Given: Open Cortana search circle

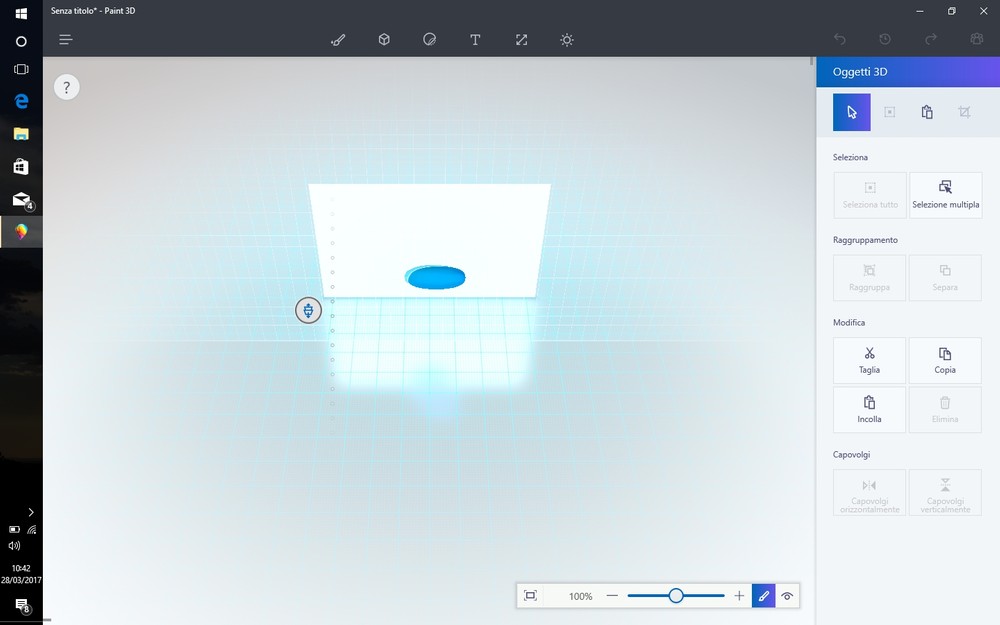Looking at the screenshot, I should click(21, 41).
